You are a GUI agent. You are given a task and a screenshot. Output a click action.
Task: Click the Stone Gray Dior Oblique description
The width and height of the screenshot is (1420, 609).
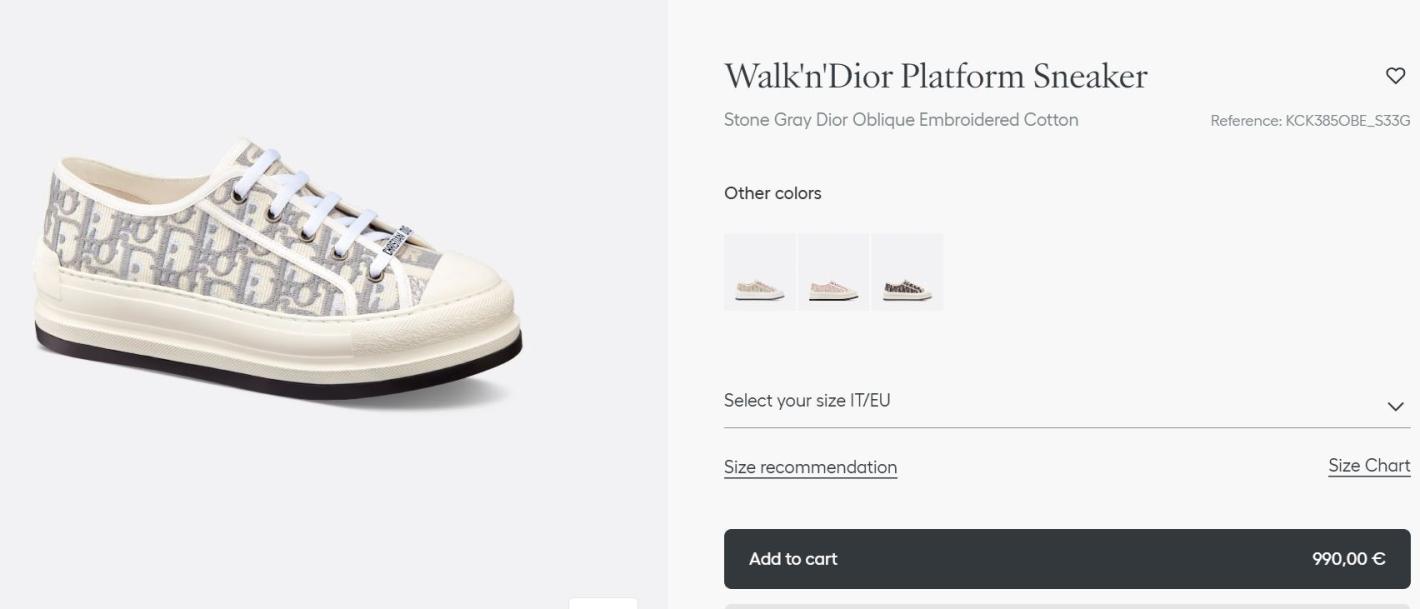click(x=900, y=120)
